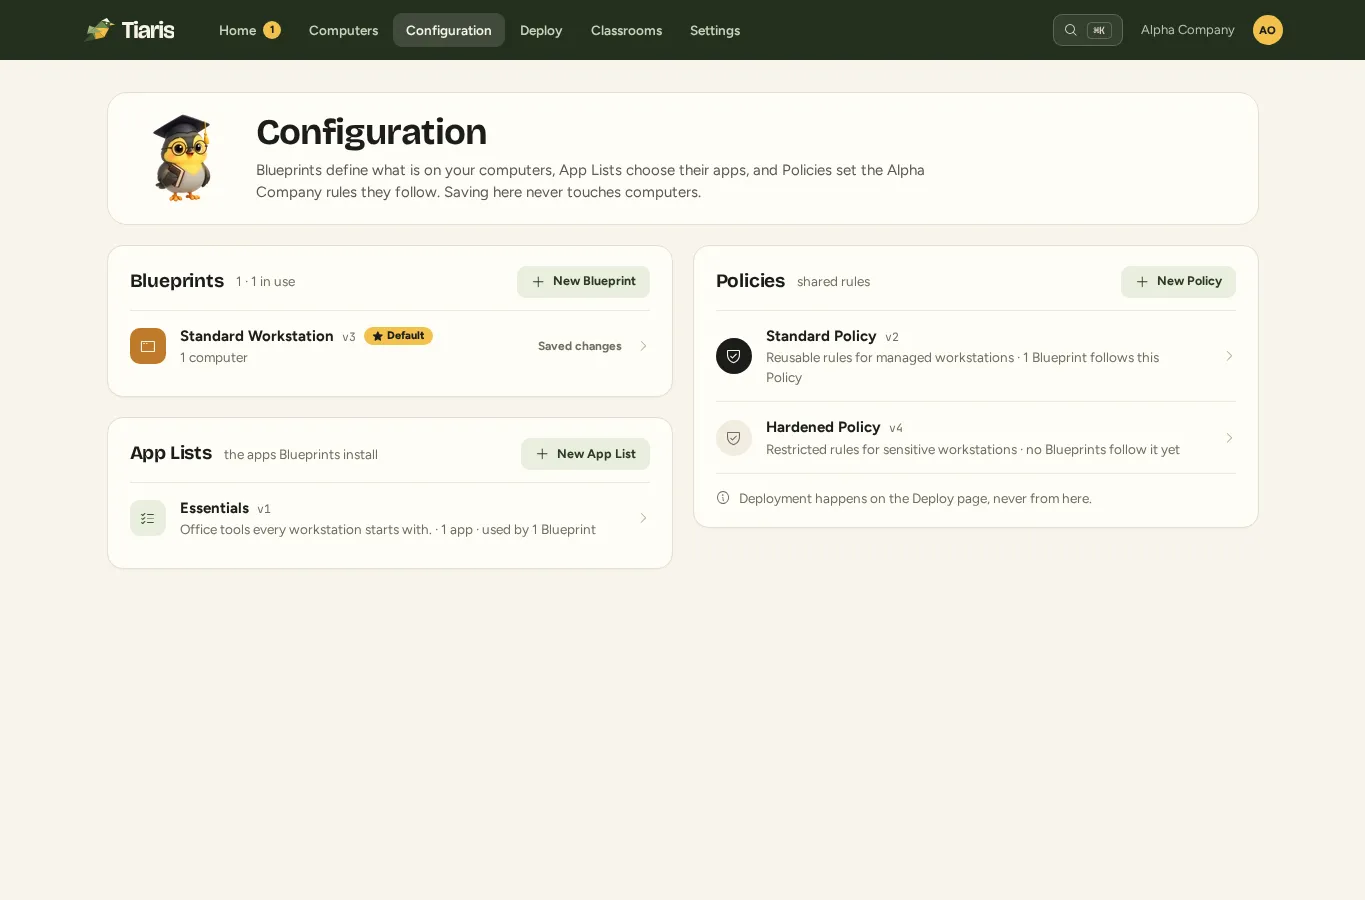Image resolution: width=1365 pixels, height=900 pixels.
Task: Expand the Standard Workstation row chevron
Action: coord(643,346)
